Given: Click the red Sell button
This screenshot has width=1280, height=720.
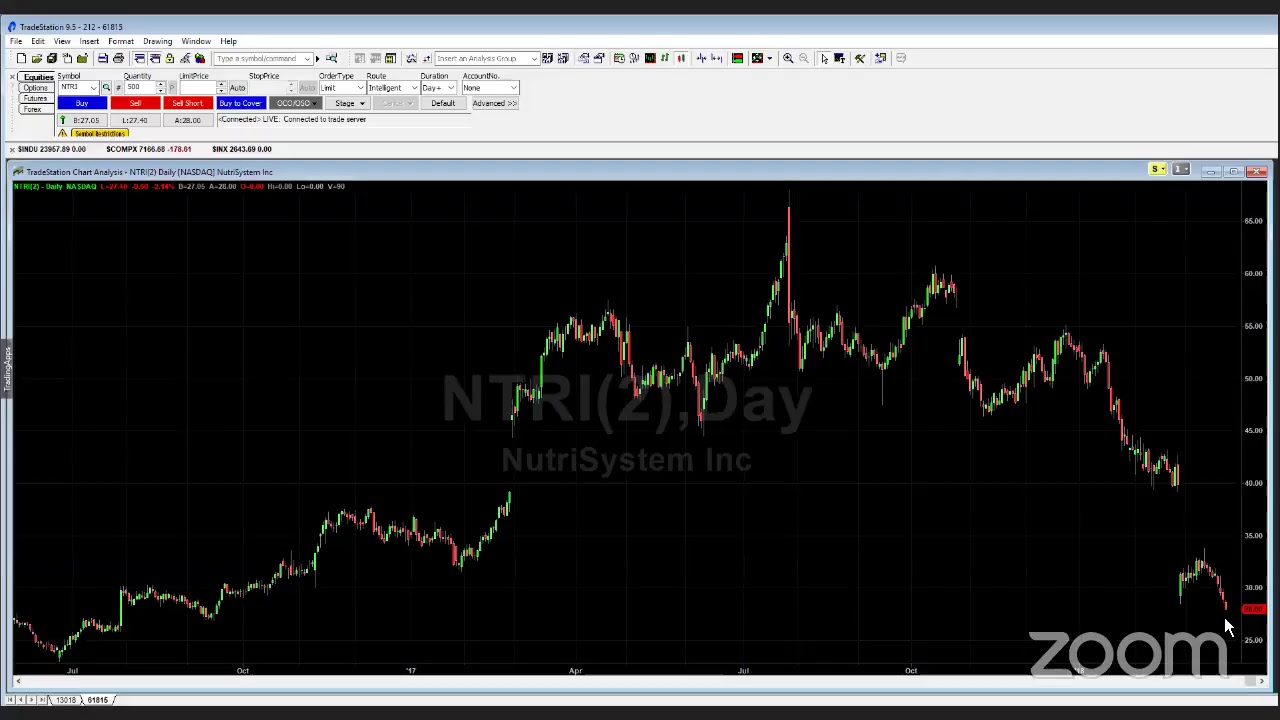Looking at the screenshot, I should pos(135,103).
